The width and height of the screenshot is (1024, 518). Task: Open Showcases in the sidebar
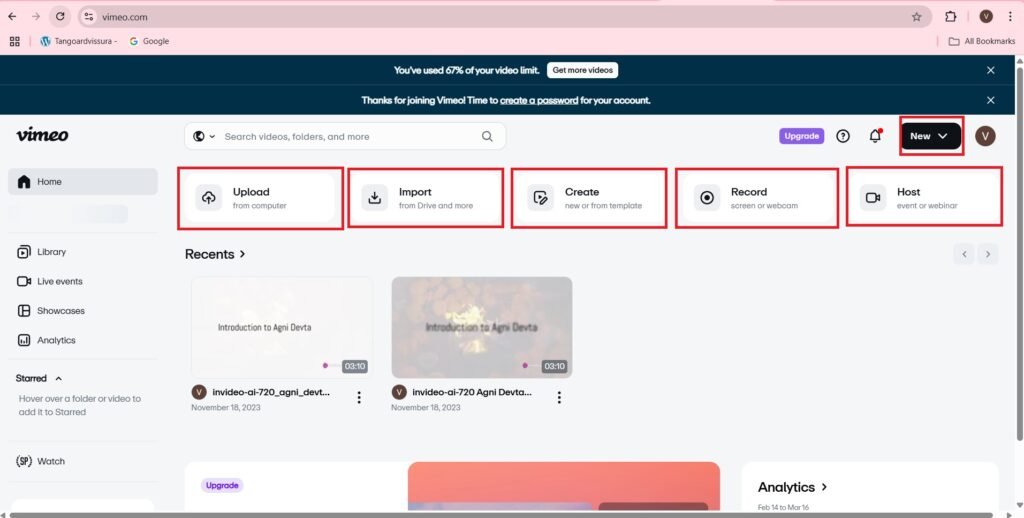point(51,310)
